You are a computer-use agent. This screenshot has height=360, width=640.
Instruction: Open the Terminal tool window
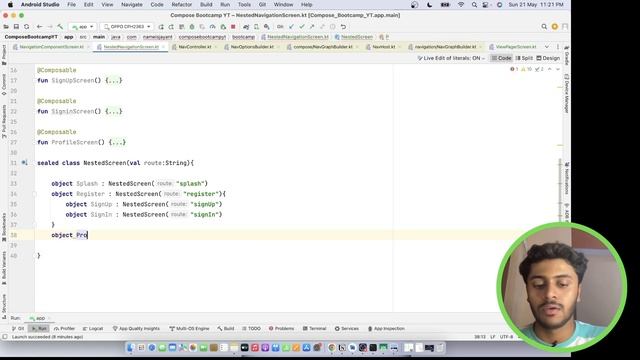click(314, 329)
